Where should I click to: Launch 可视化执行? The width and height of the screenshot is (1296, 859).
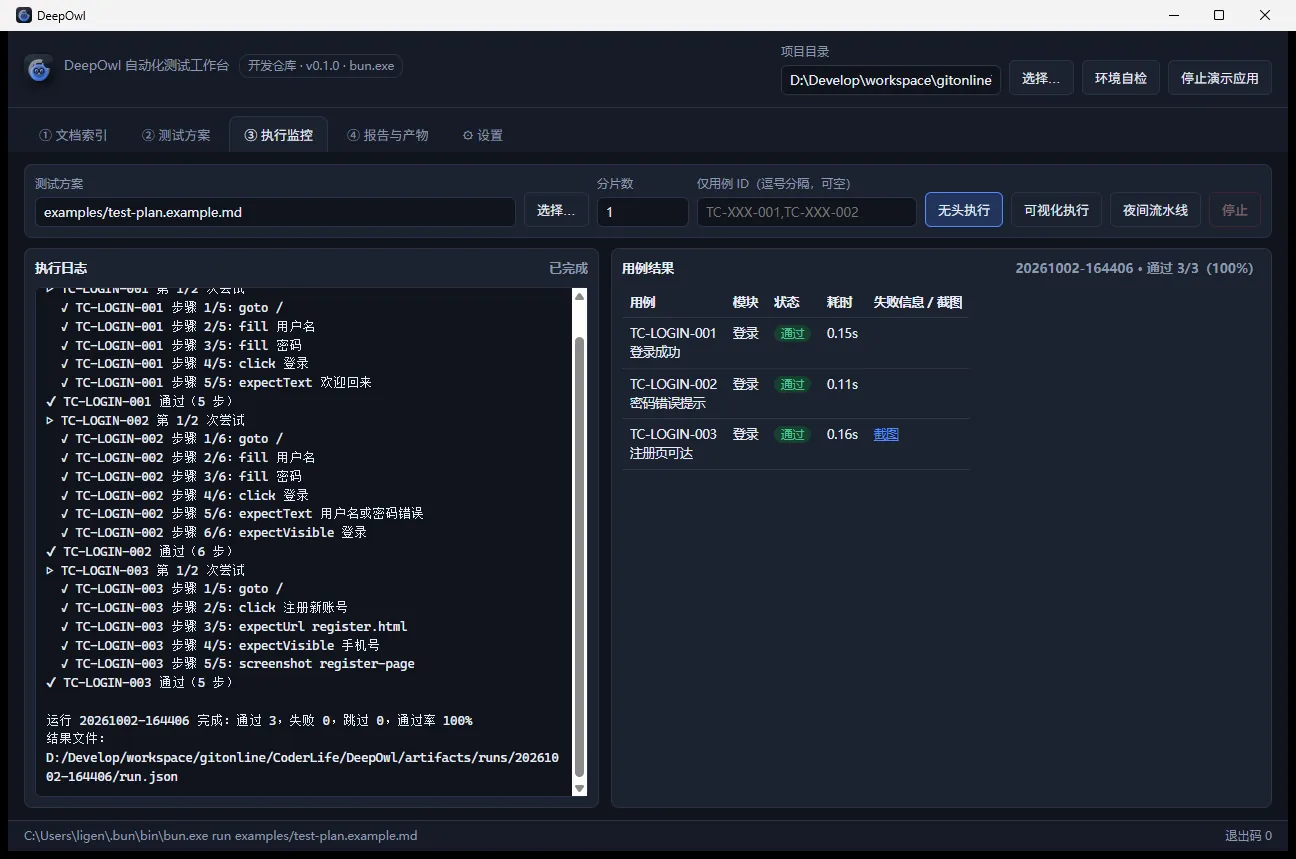1056,210
